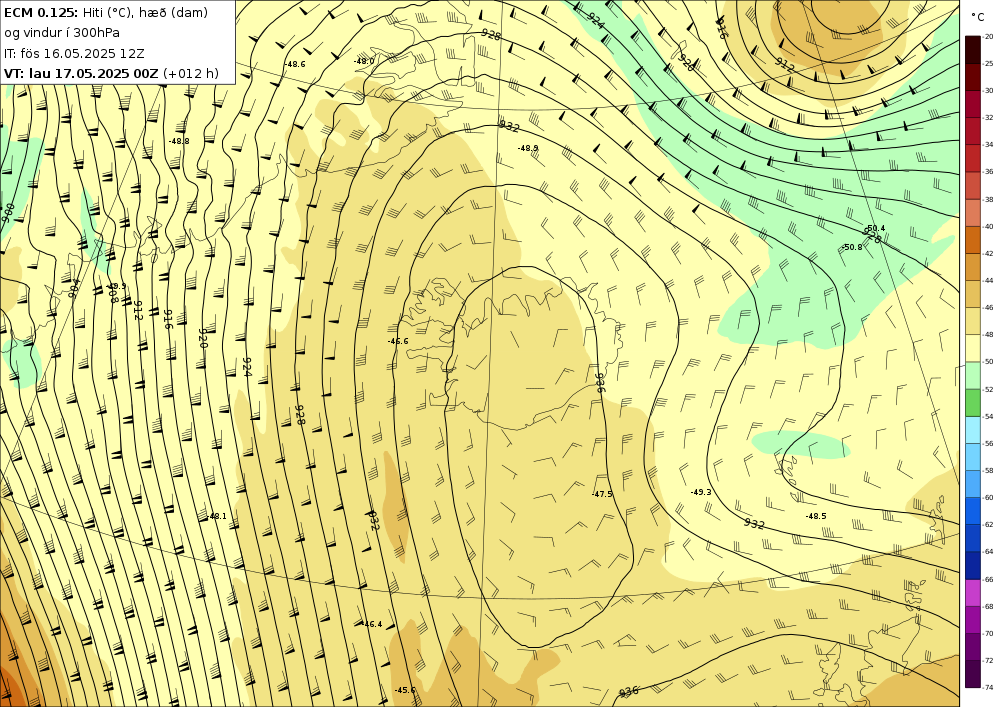The height and width of the screenshot is (707, 1000).
Task: Click the -46.4 temperature label
Action: (x=372, y=624)
